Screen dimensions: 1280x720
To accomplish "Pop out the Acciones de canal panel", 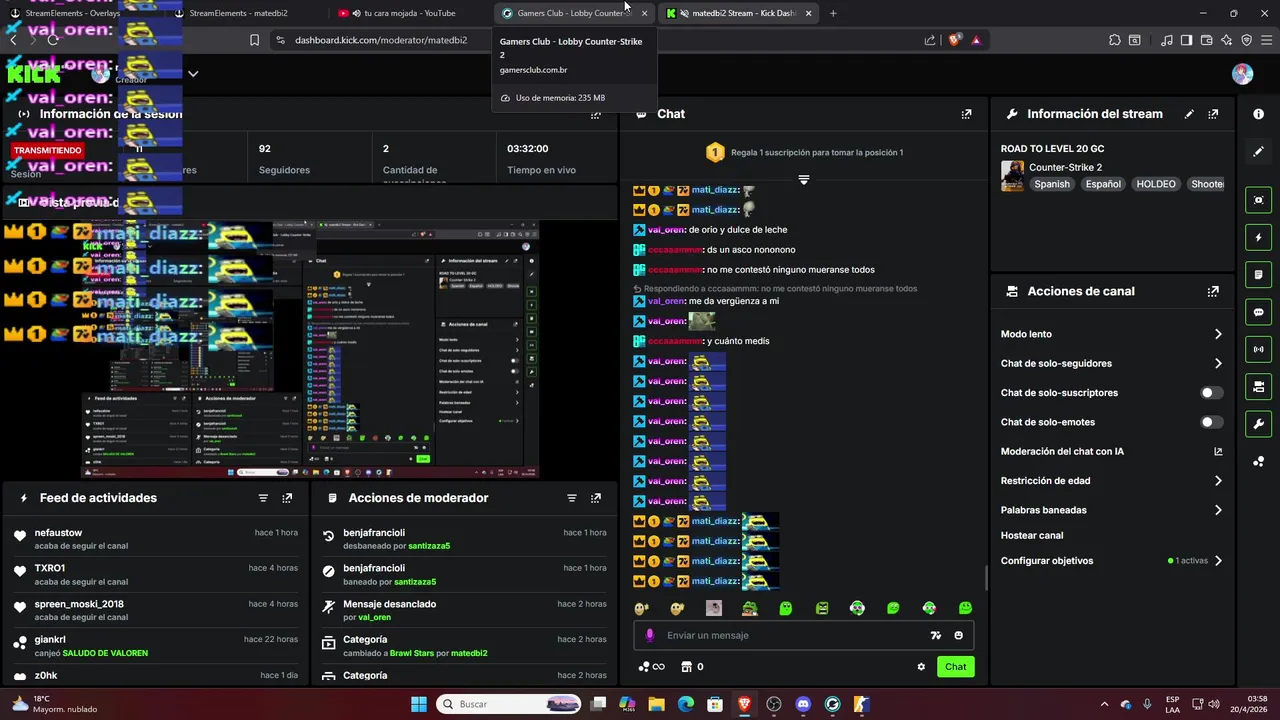I will [1213, 292].
